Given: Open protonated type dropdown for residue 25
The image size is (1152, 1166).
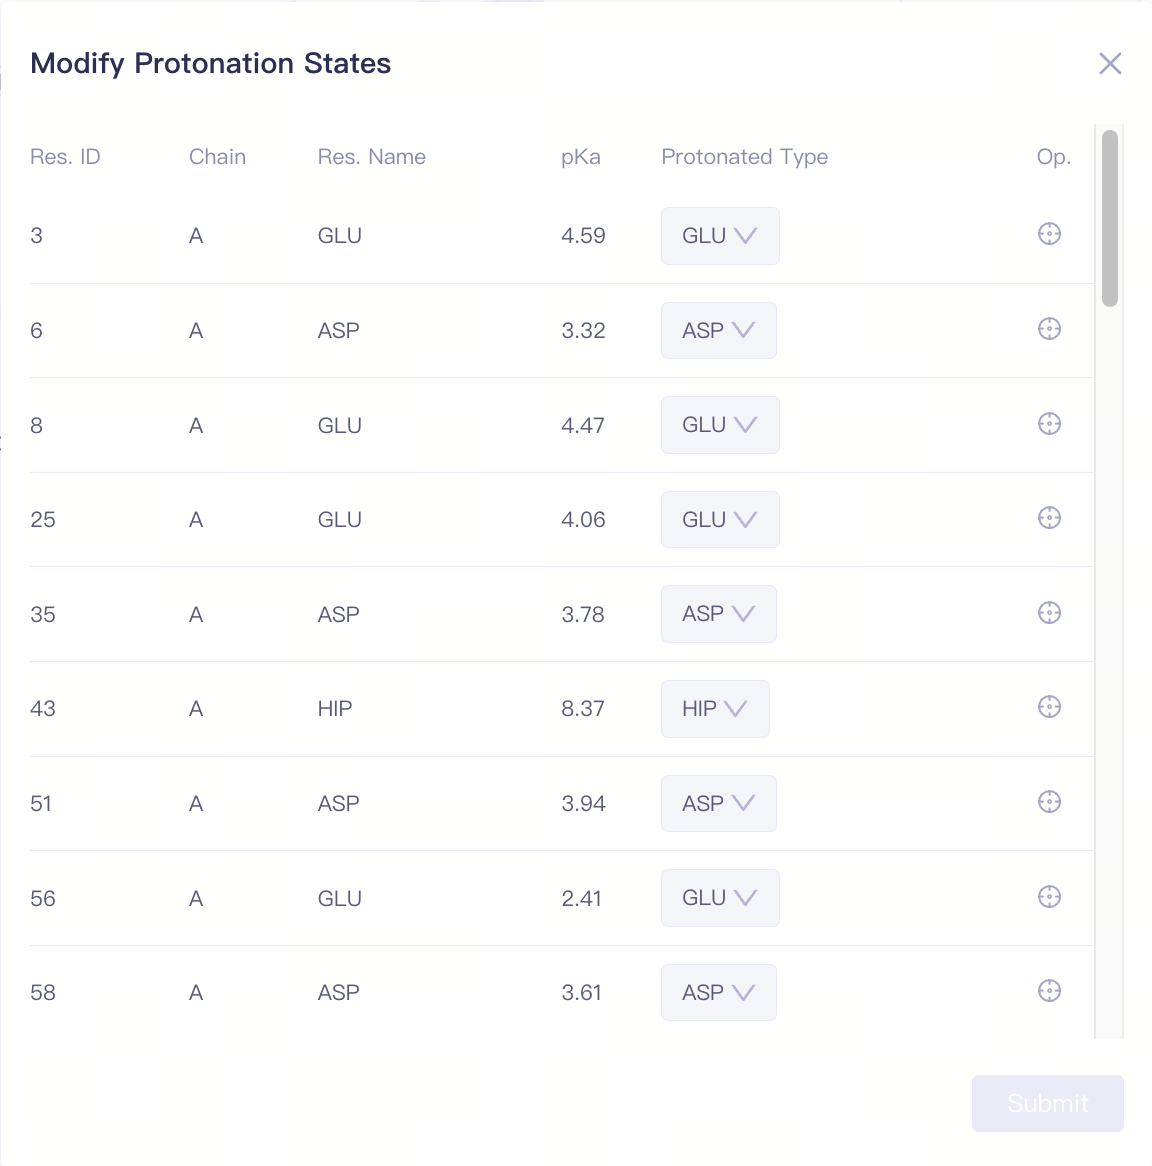Looking at the screenshot, I should pos(720,520).
